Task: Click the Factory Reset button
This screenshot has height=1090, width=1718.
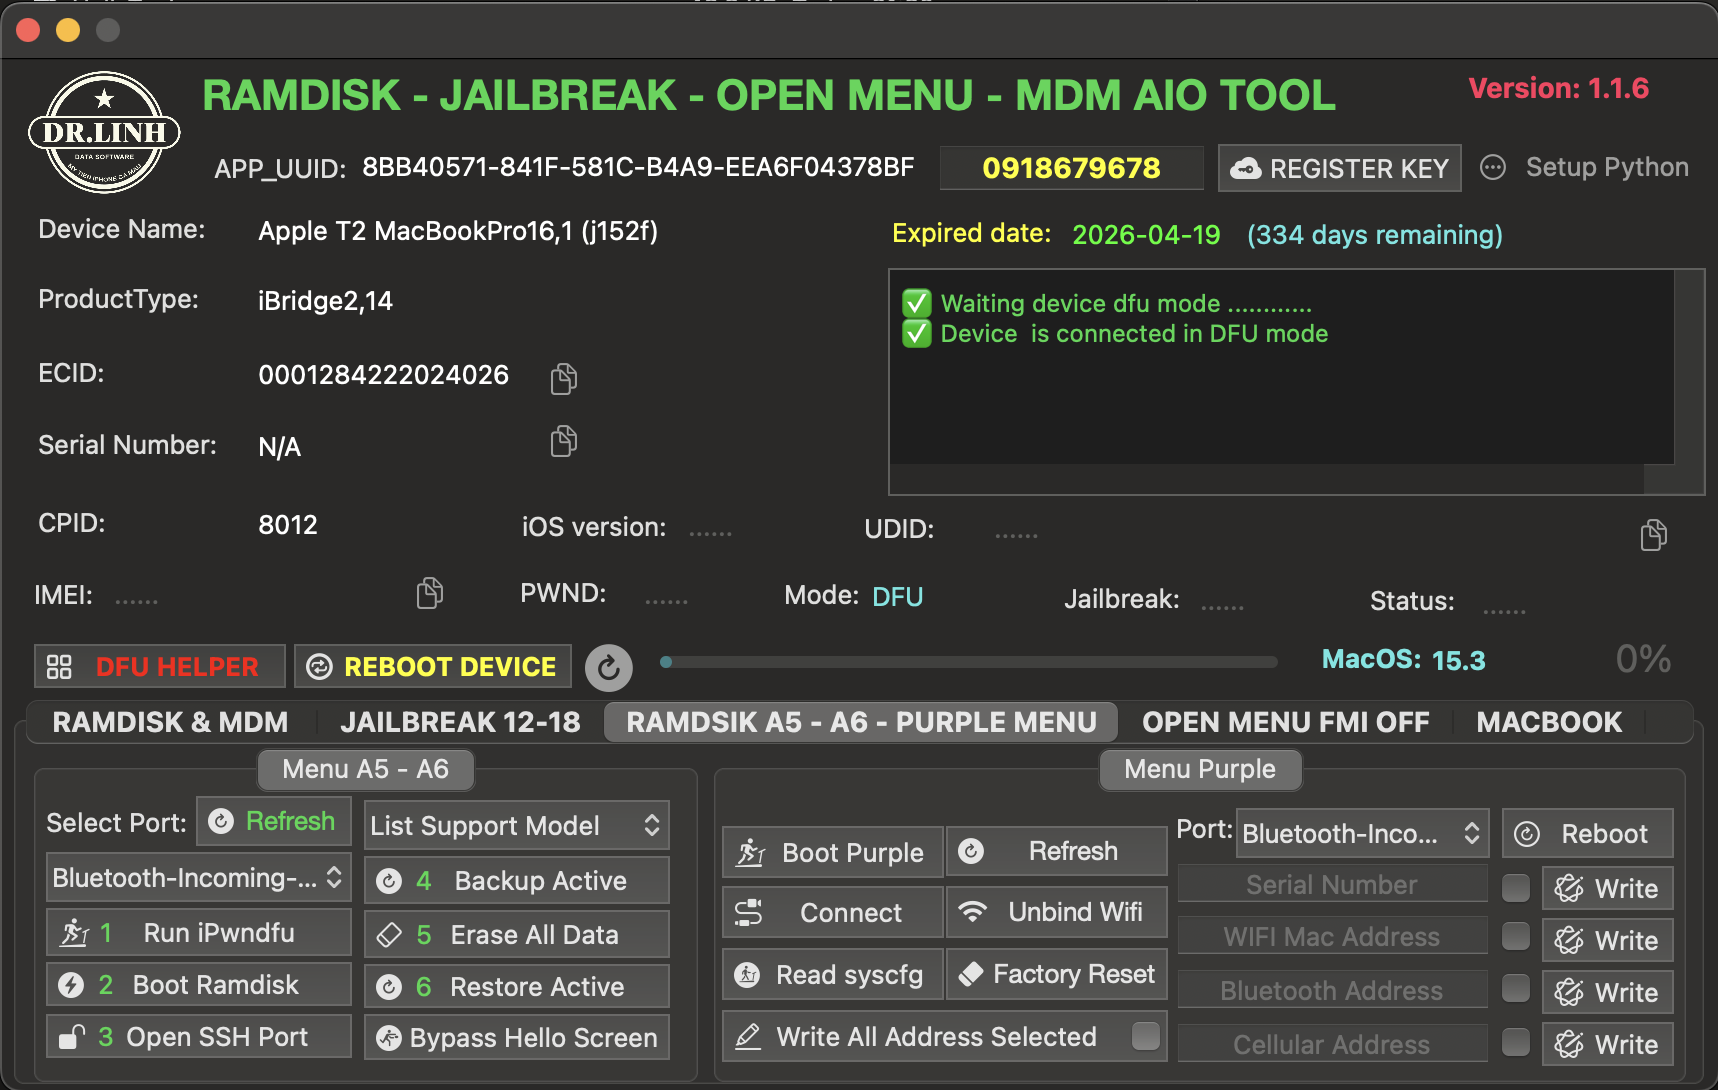Action: (x=1056, y=974)
